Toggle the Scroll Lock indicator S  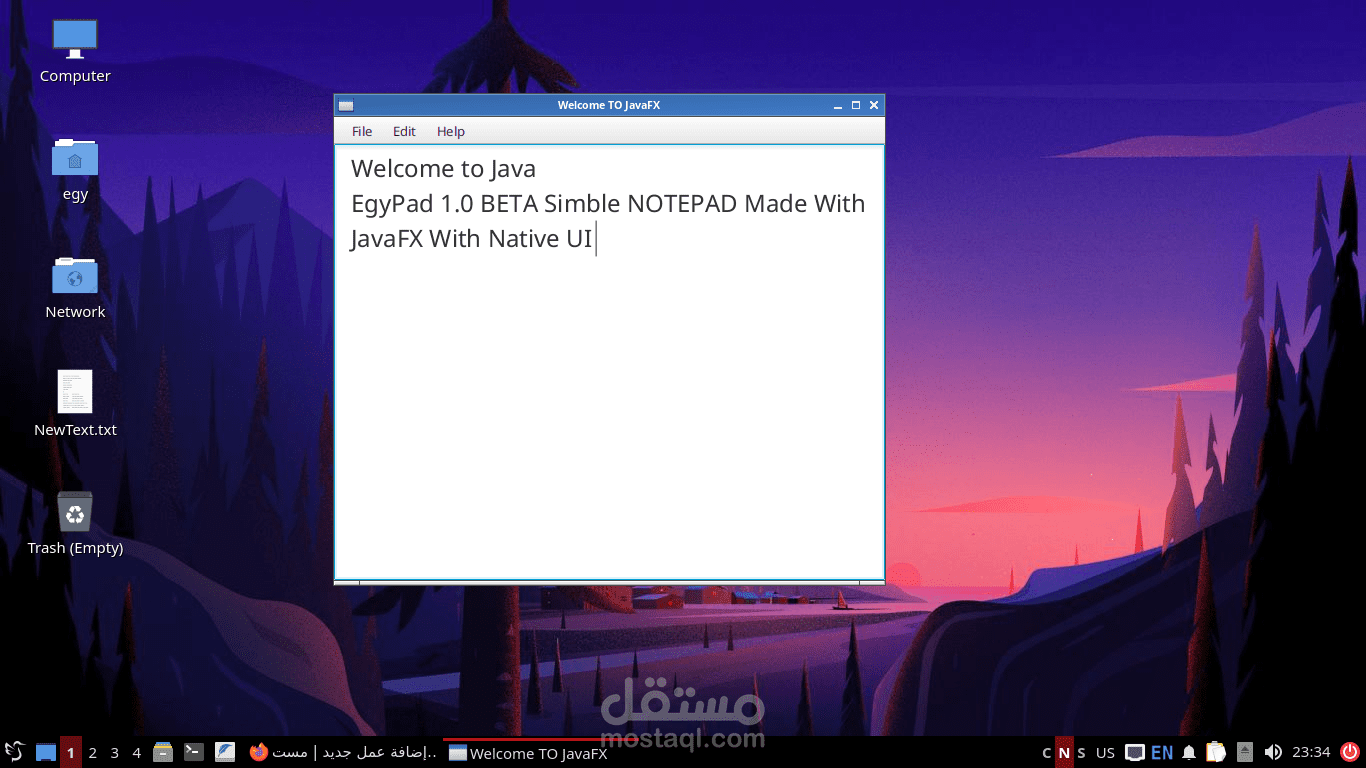click(1081, 753)
